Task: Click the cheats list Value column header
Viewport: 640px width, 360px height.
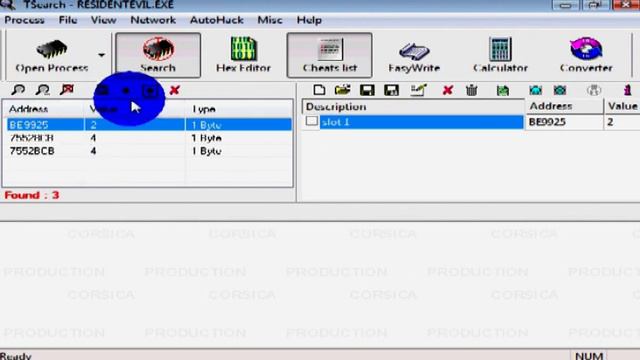Action: [622, 106]
